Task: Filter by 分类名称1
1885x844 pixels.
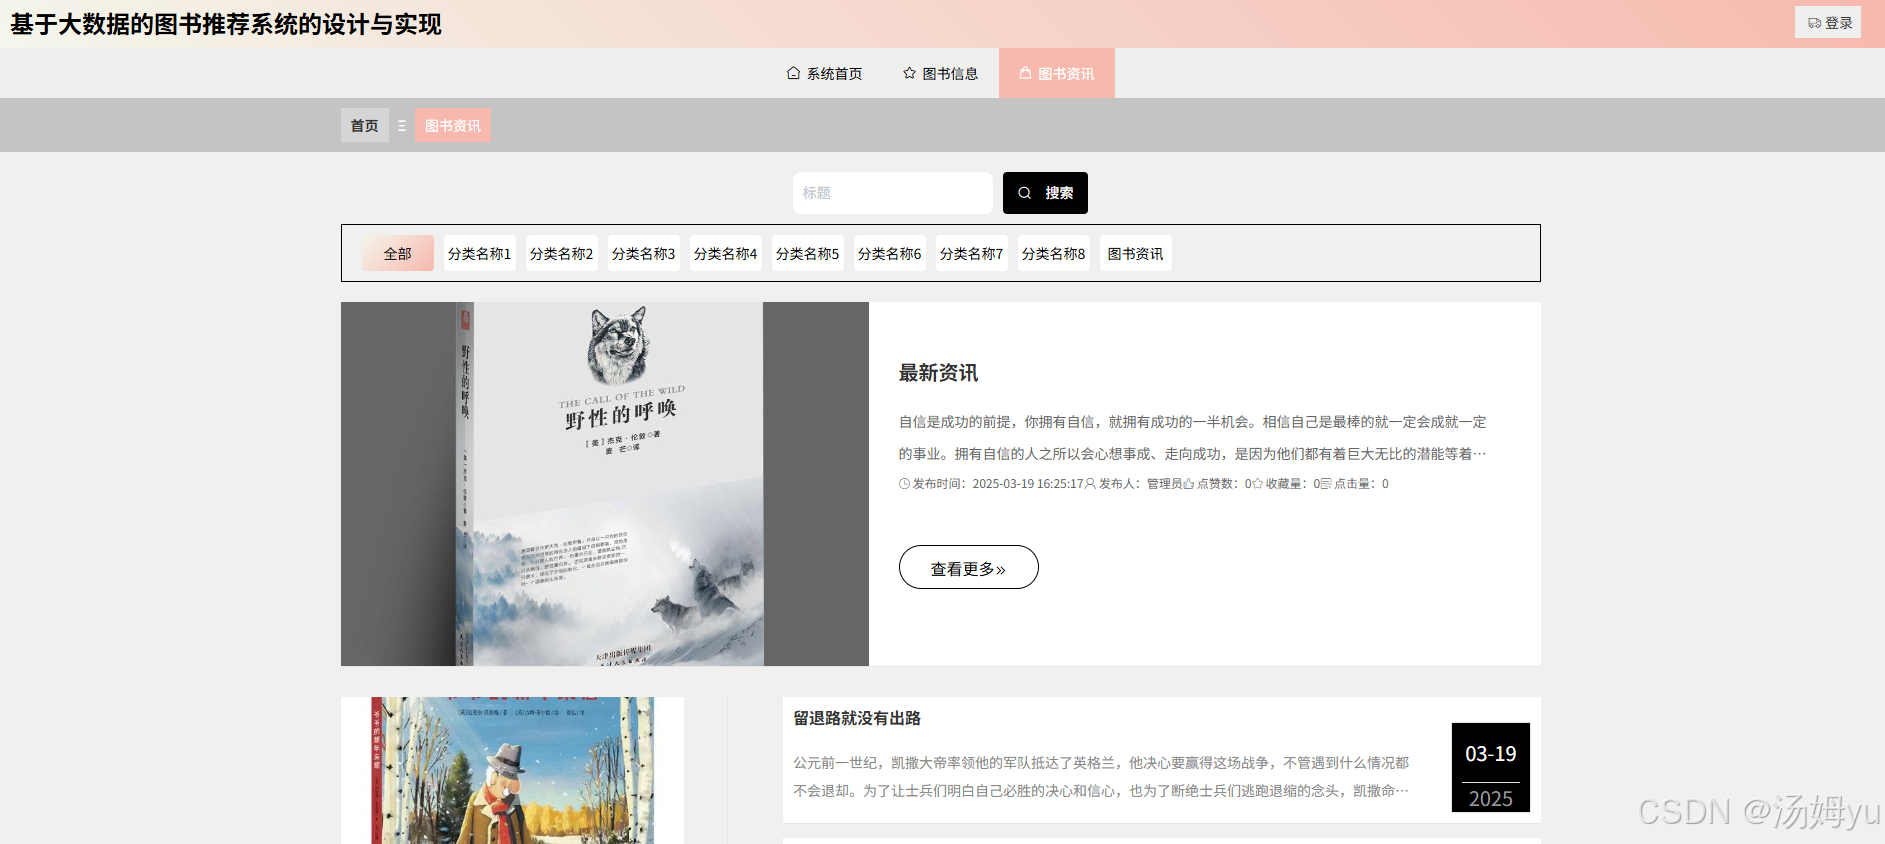Action: pyautogui.click(x=480, y=253)
